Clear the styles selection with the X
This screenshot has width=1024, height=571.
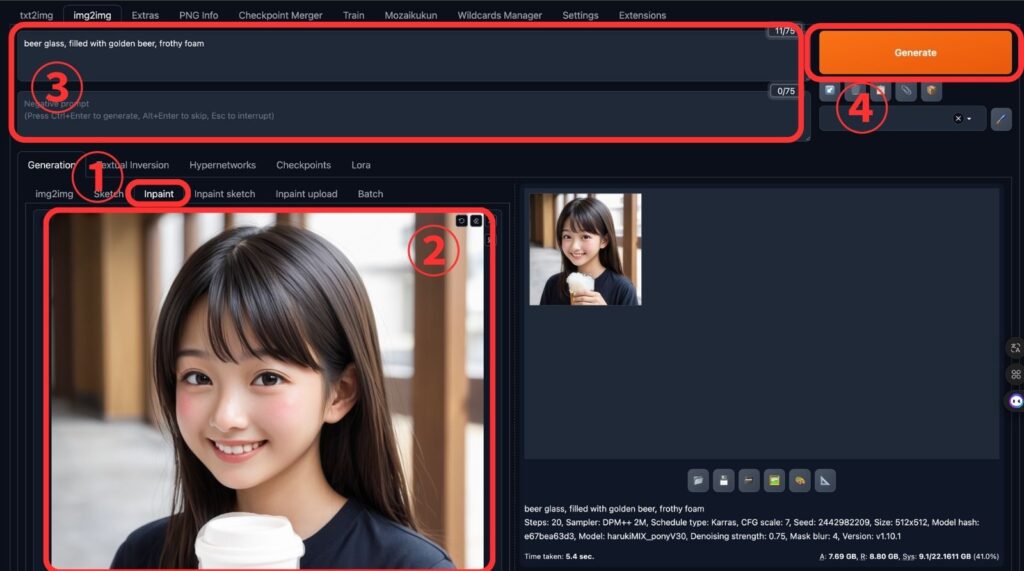point(957,119)
